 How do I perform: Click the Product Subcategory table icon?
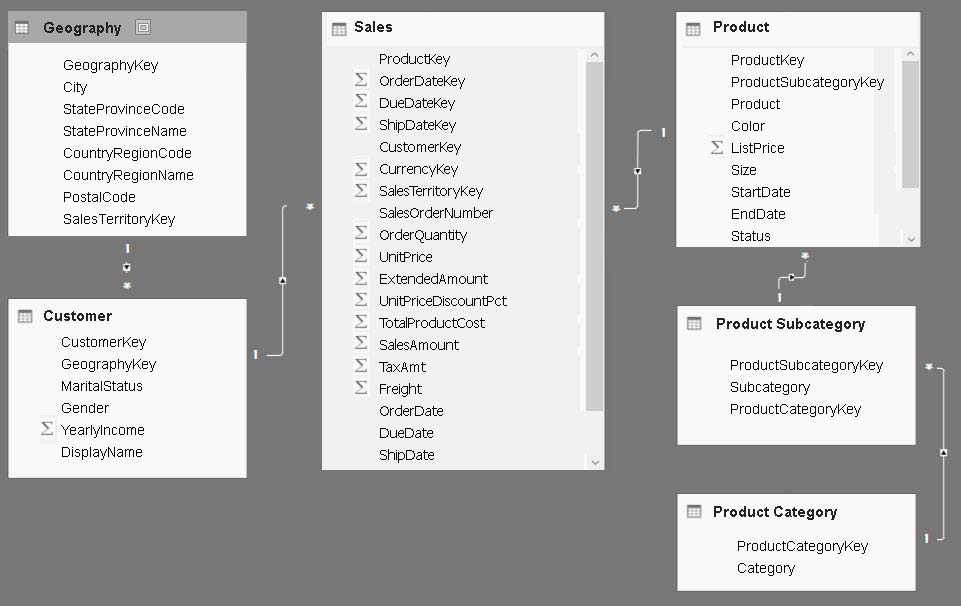pyautogui.click(x=694, y=324)
